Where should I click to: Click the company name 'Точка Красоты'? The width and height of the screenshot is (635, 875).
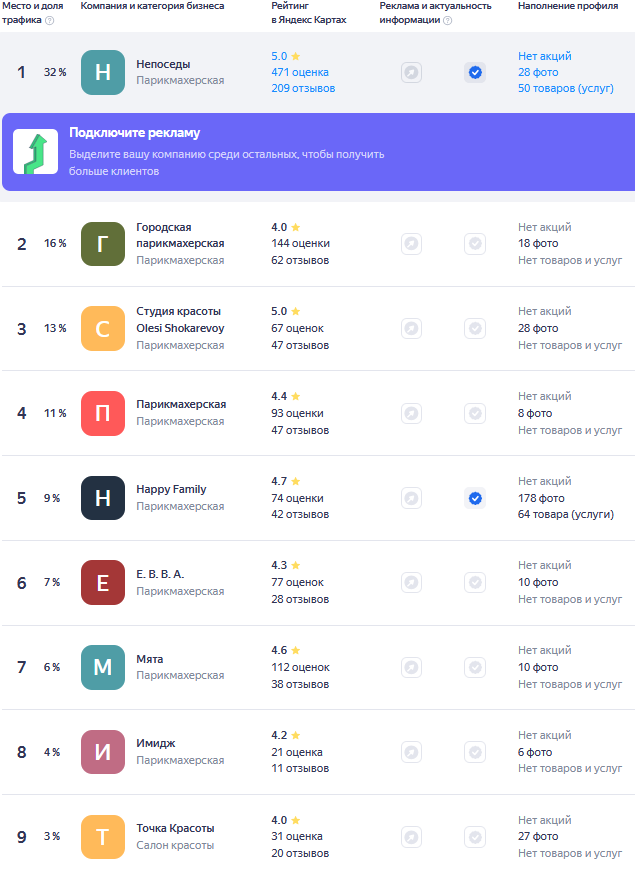(x=175, y=828)
